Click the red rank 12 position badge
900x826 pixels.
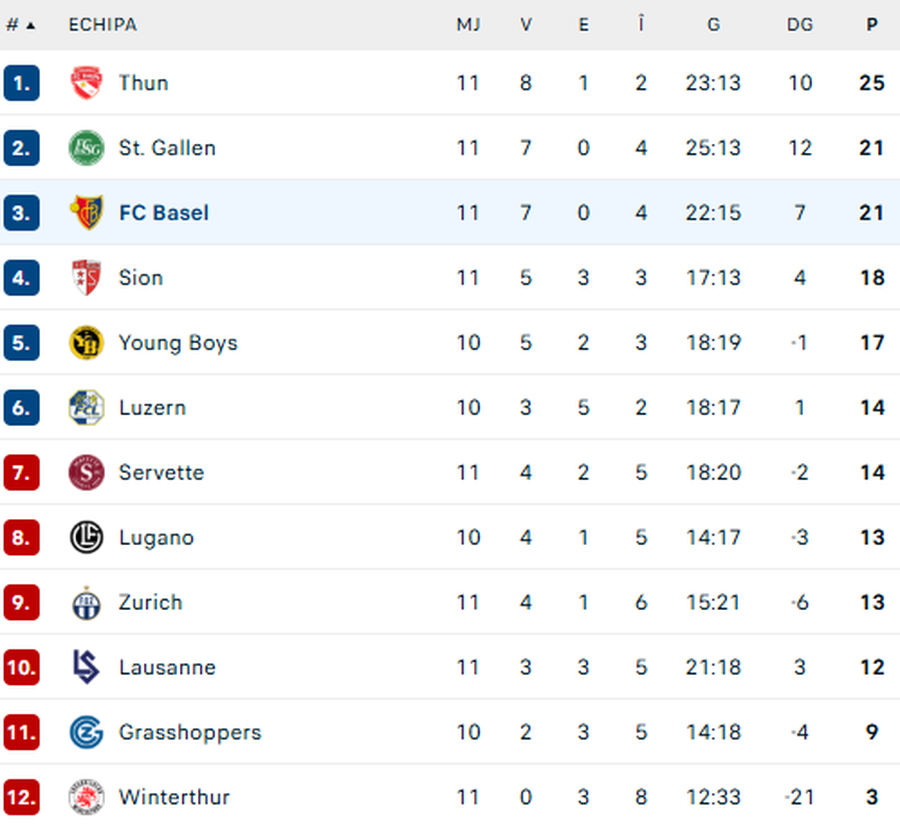[x=21, y=798]
